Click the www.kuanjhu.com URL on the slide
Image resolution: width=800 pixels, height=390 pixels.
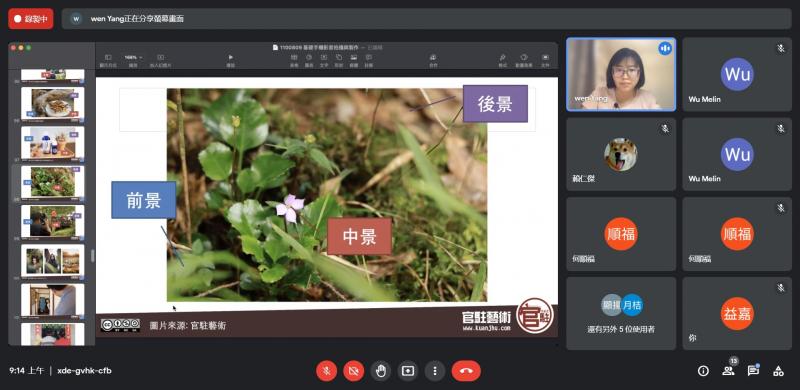[486, 329]
